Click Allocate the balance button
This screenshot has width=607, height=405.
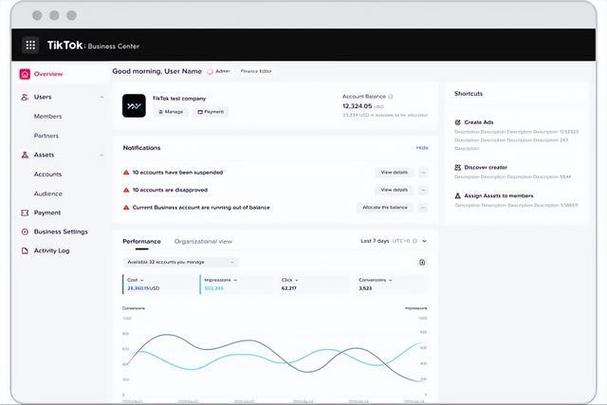(385, 208)
